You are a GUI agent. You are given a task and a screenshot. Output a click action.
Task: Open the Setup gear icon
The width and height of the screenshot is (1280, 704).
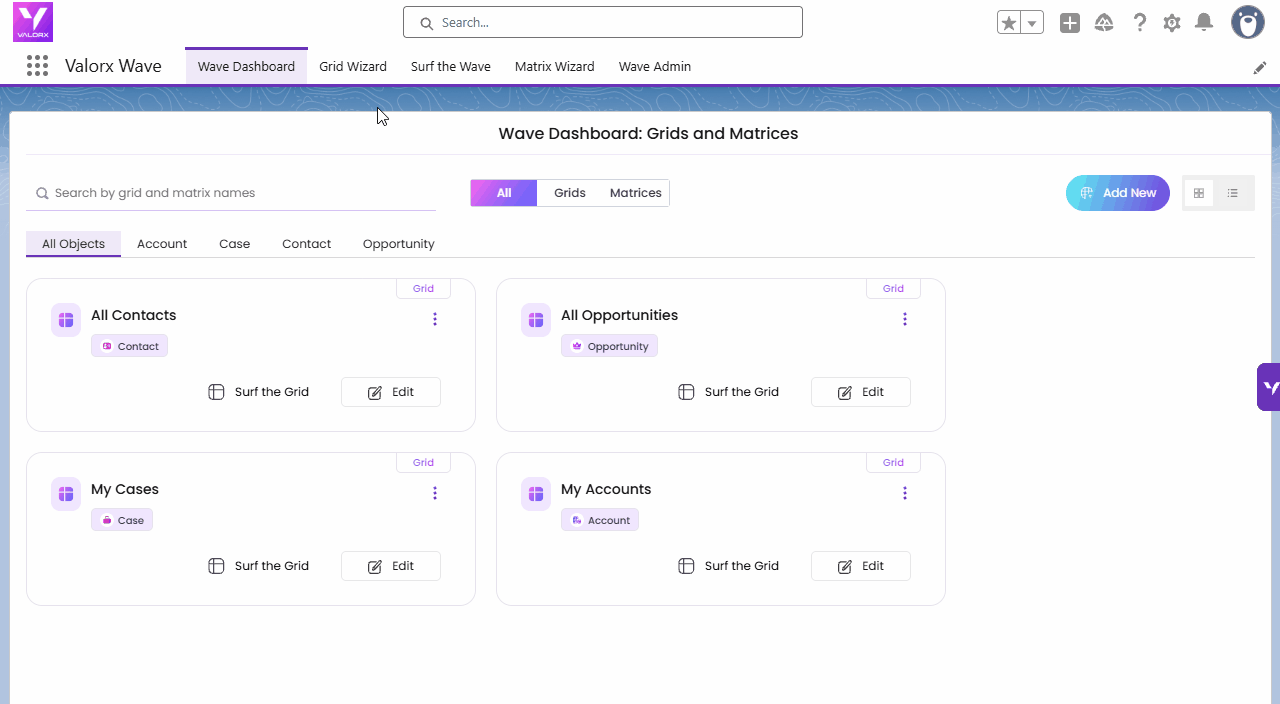pyautogui.click(x=1172, y=23)
